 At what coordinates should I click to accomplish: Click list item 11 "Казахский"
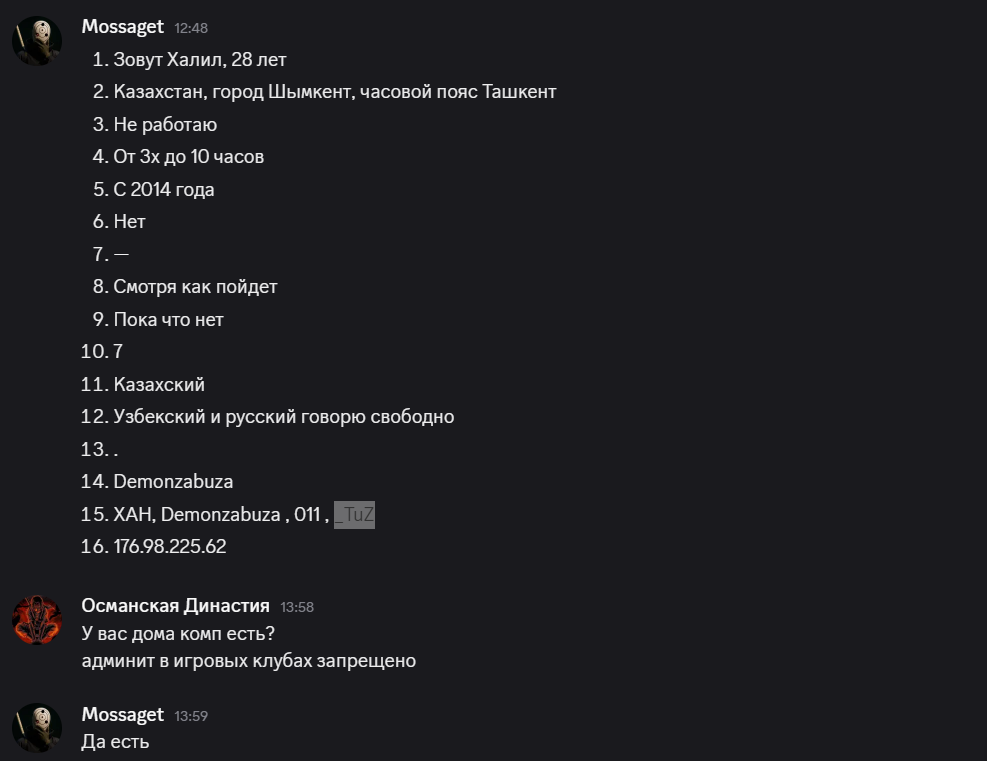159,385
